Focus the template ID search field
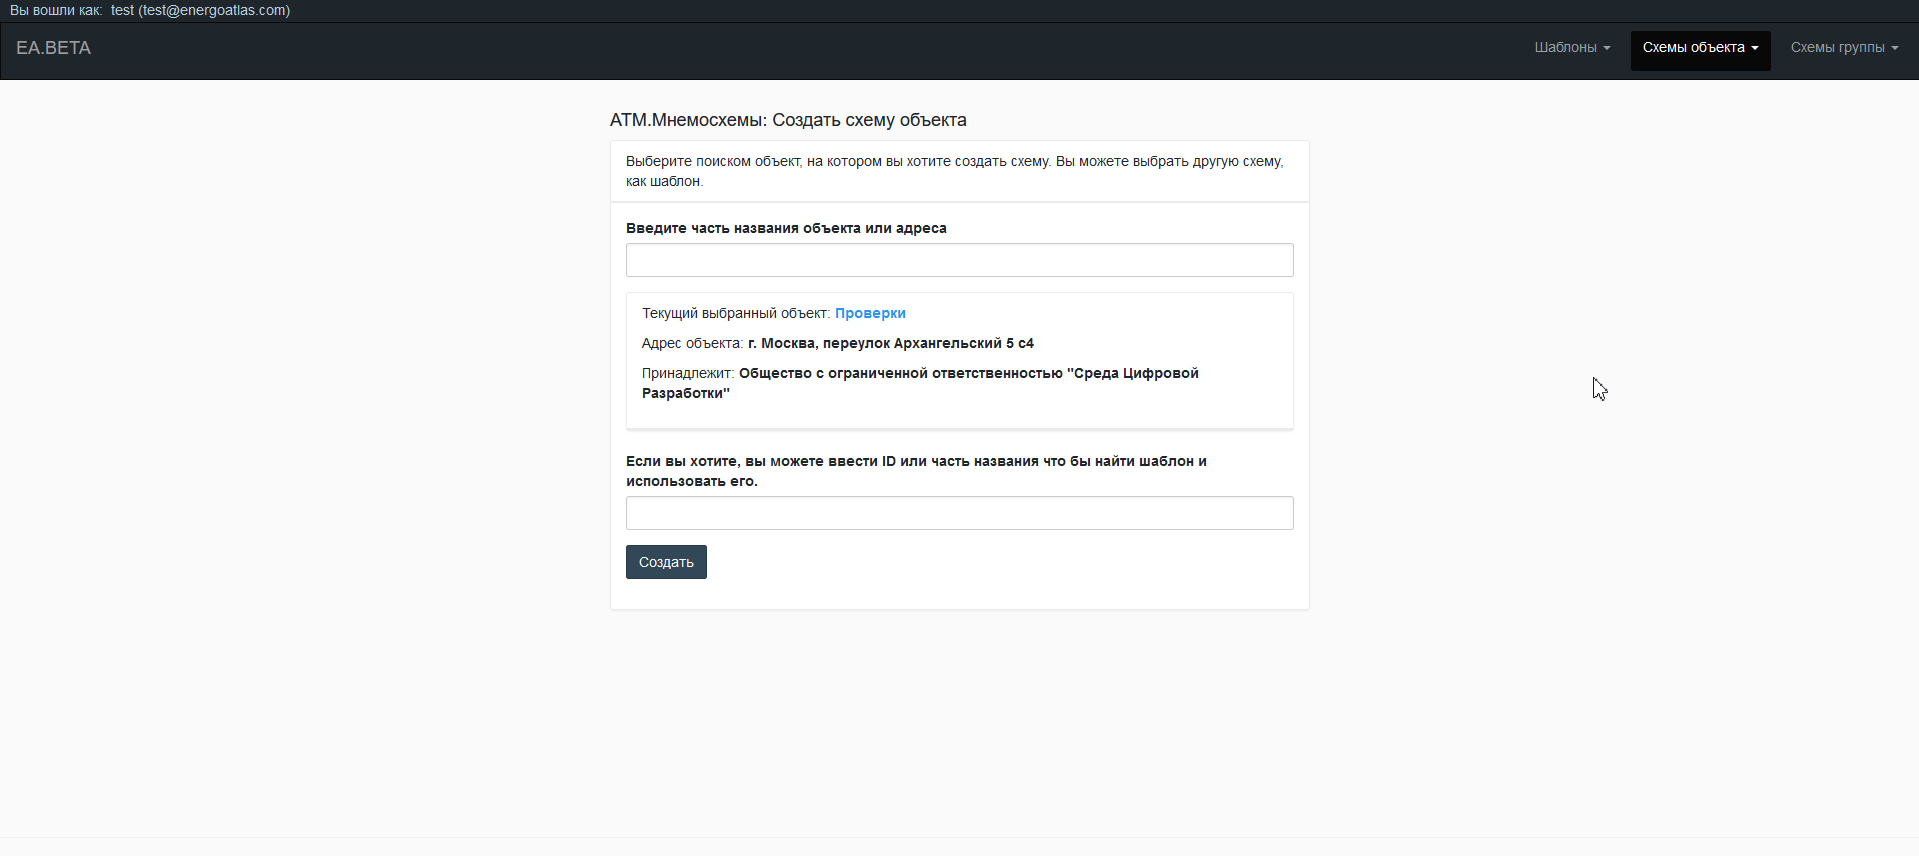 (959, 513)
